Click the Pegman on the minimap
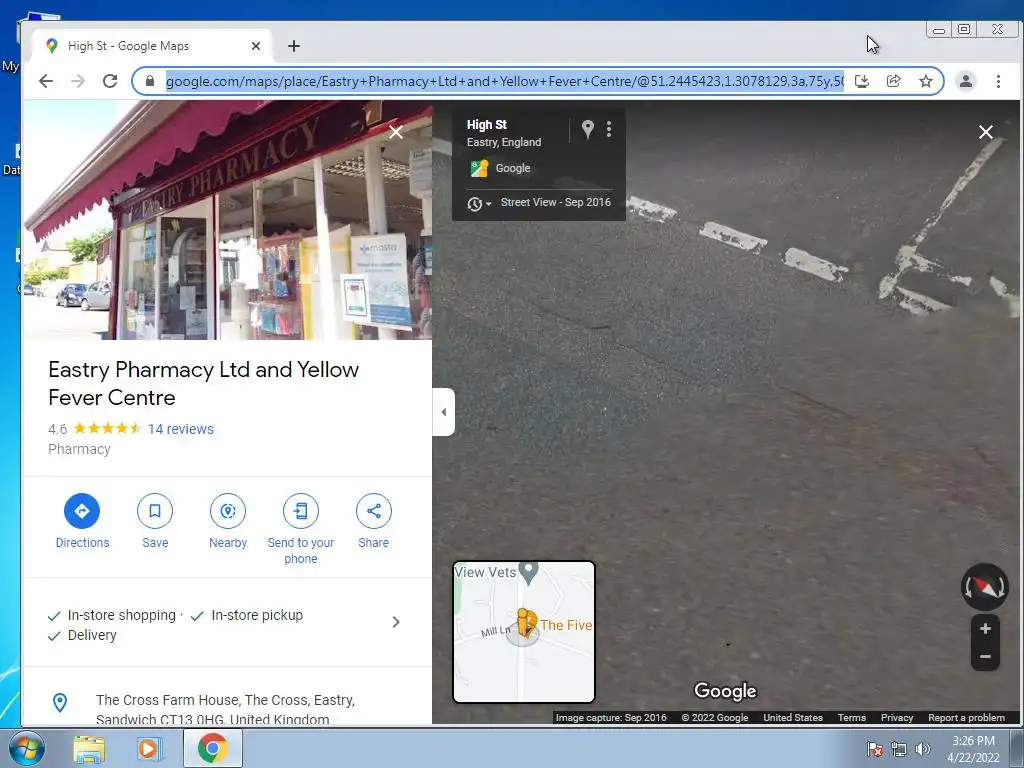The image size is (1024, 768). tap(524, 622)
